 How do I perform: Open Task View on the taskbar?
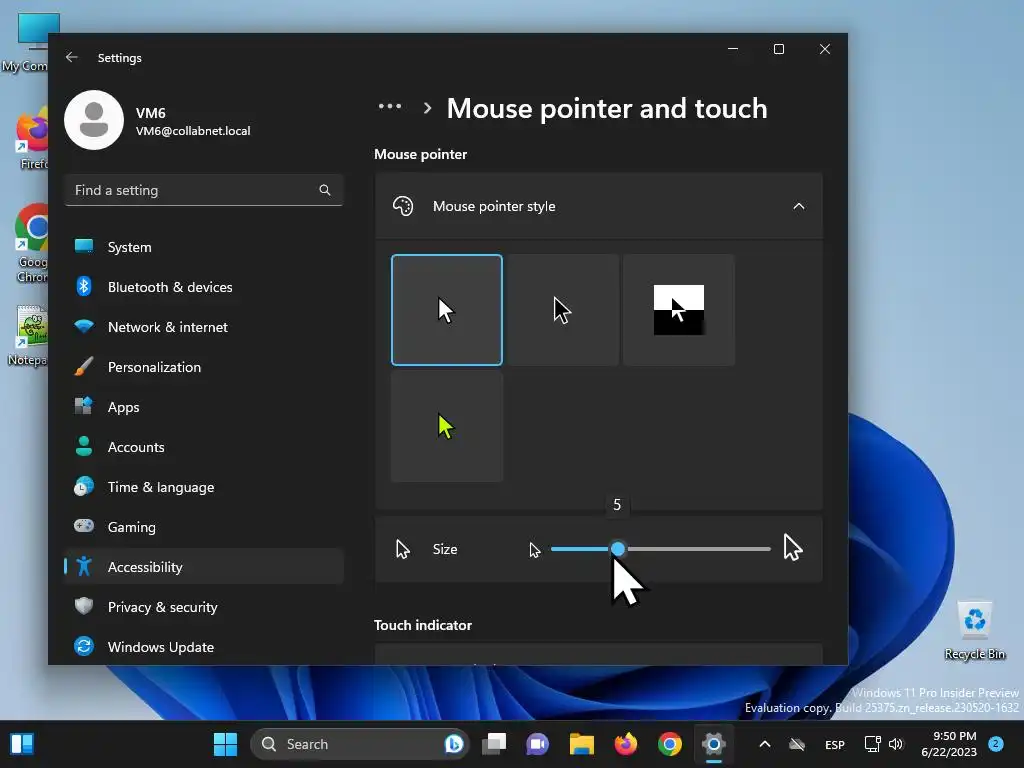(494, 744)
